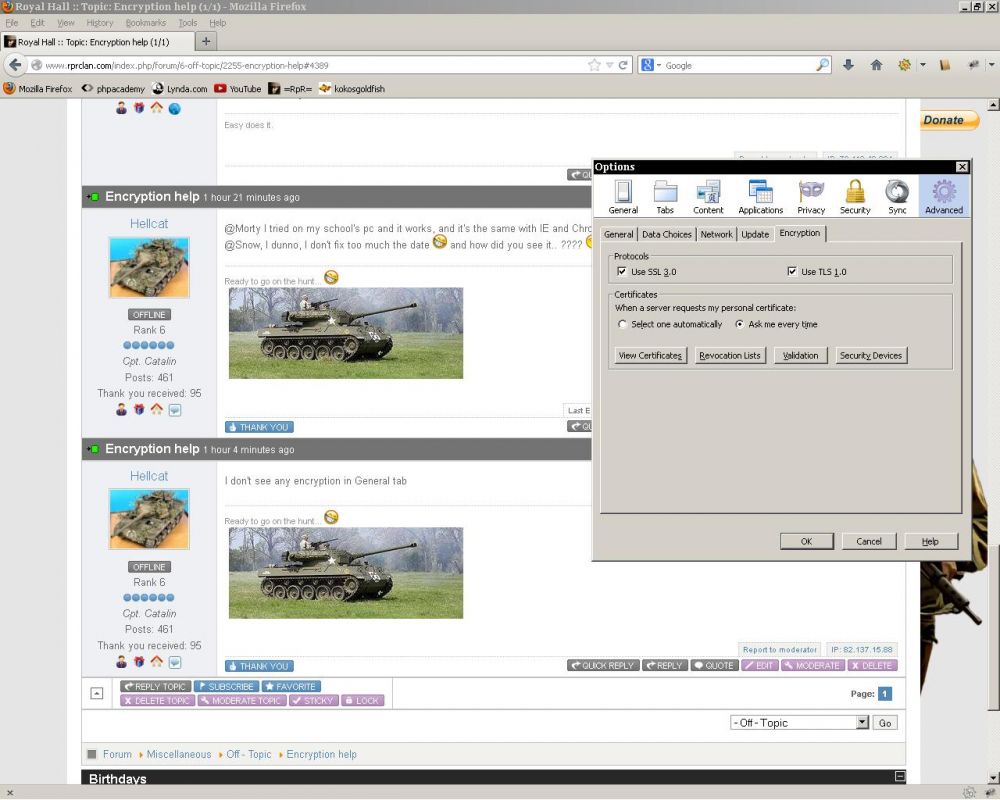Viewport: 1000px width, 800px height.
Task: Click in the Google search field
Action: [740, 65]
